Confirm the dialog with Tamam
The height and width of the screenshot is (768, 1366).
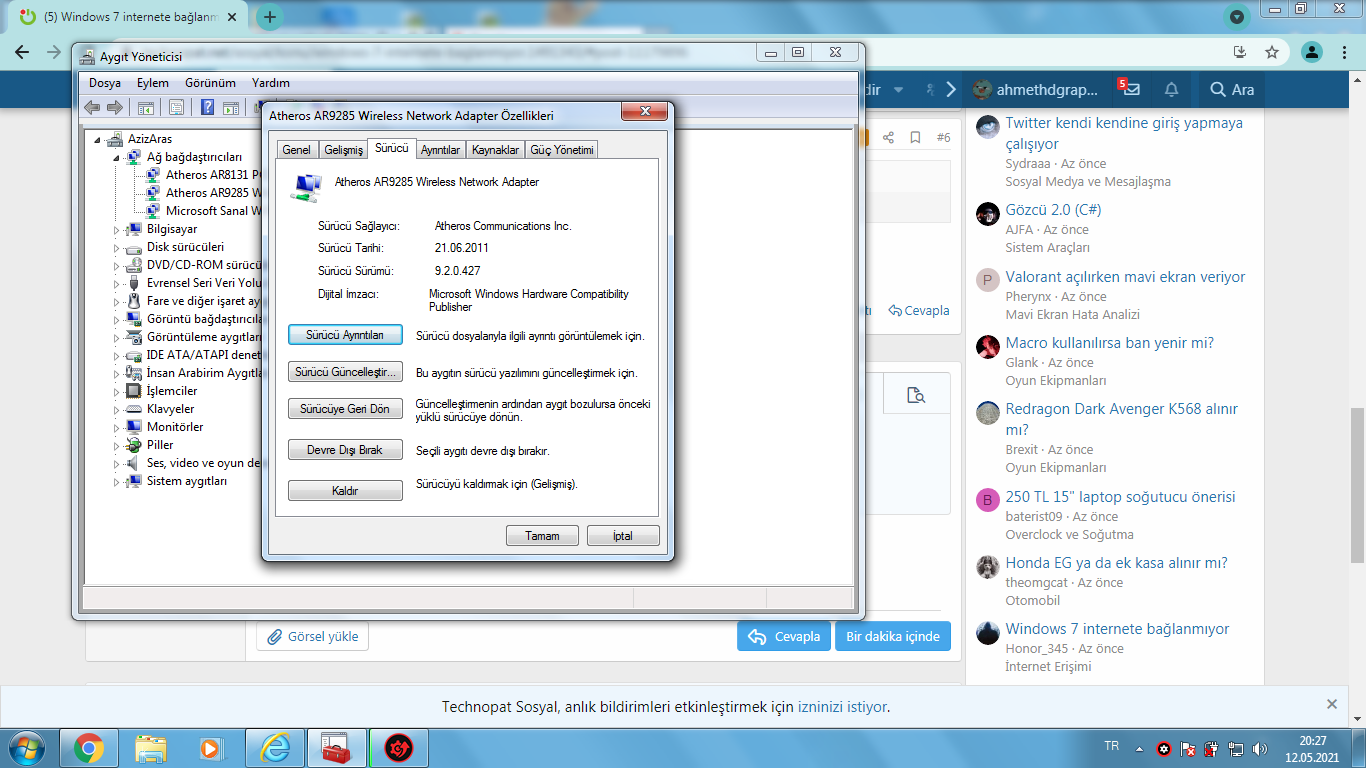pos(543,536)
